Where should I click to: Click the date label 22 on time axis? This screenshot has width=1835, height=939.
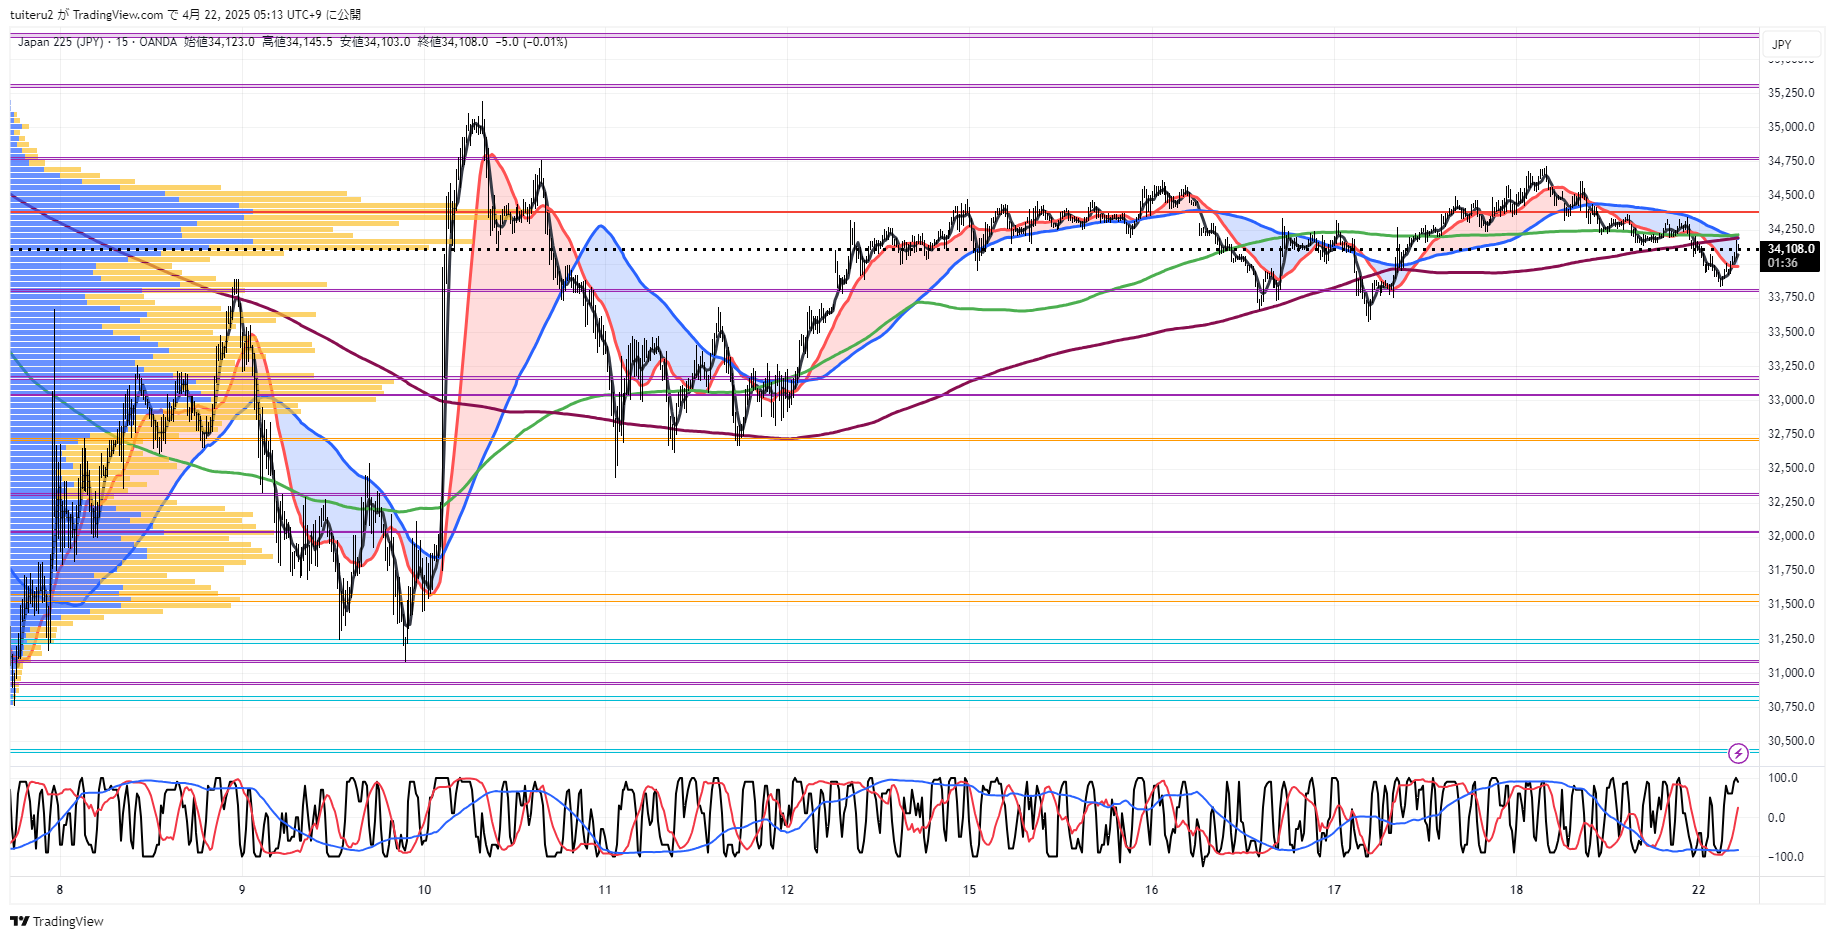[1698, 889]
